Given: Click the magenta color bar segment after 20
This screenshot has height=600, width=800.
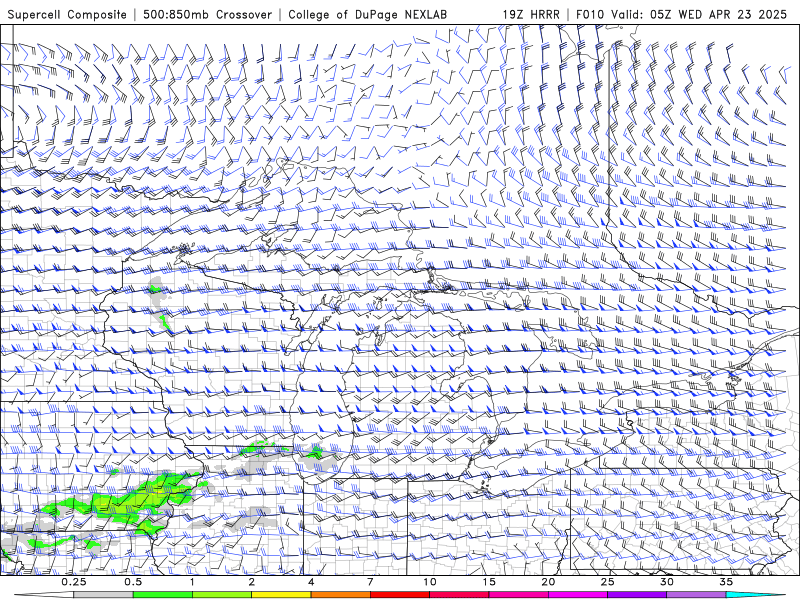Looking at the screenshot, I should [x=578, y=595].
